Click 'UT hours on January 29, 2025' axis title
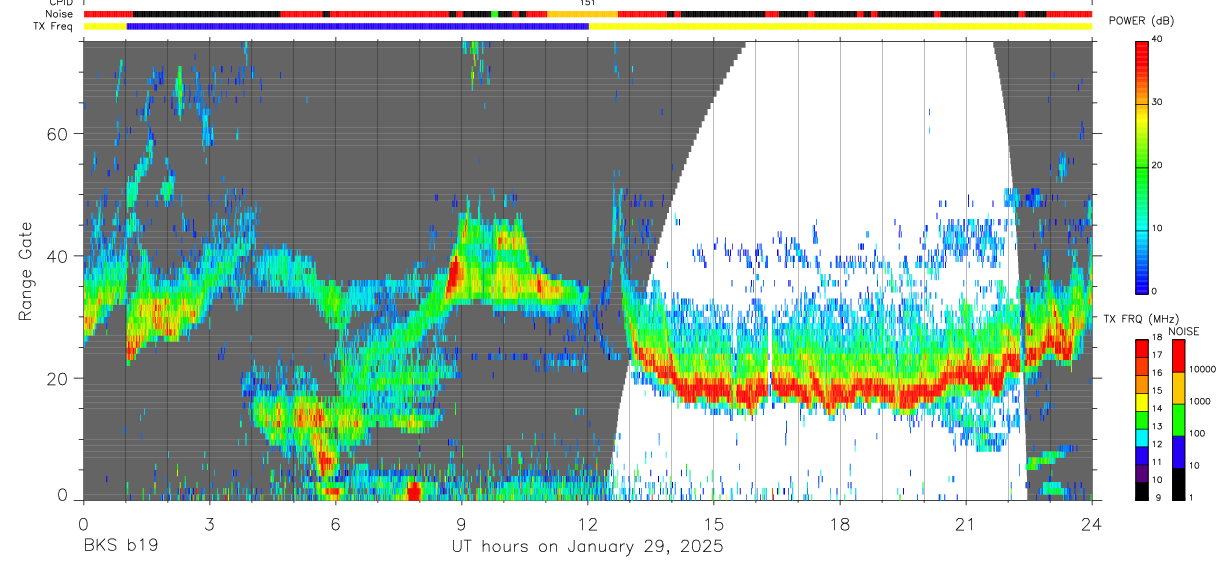Screen dimensions: 1228x567 pos(587,547)
